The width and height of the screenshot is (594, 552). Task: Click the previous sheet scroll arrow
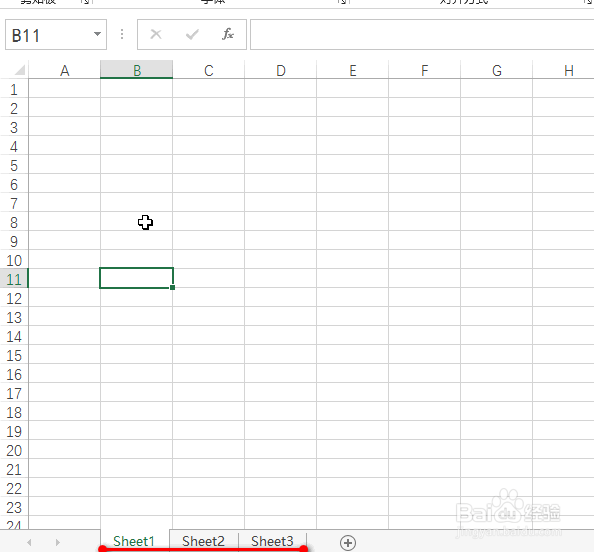coord(29,543)
